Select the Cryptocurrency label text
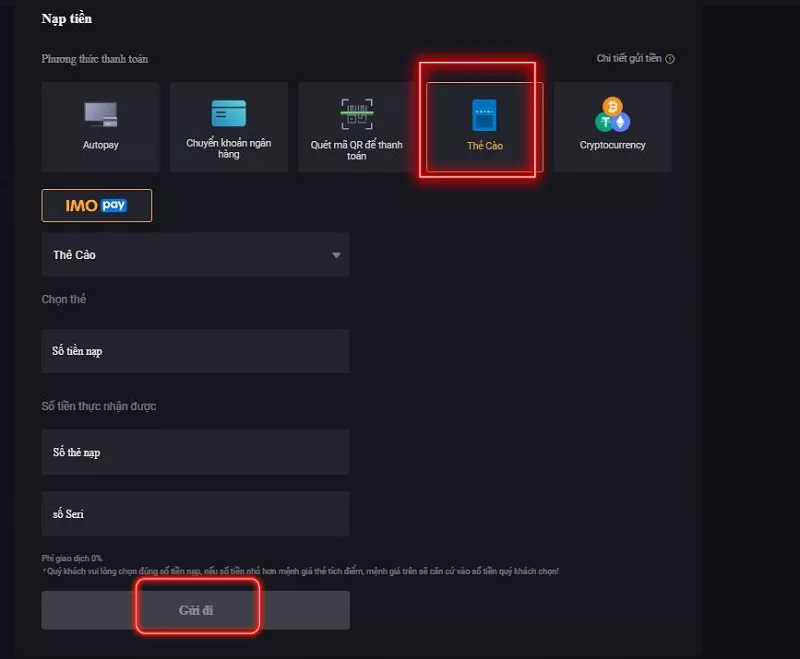This screenshot has height=659, width=800. 612,145
